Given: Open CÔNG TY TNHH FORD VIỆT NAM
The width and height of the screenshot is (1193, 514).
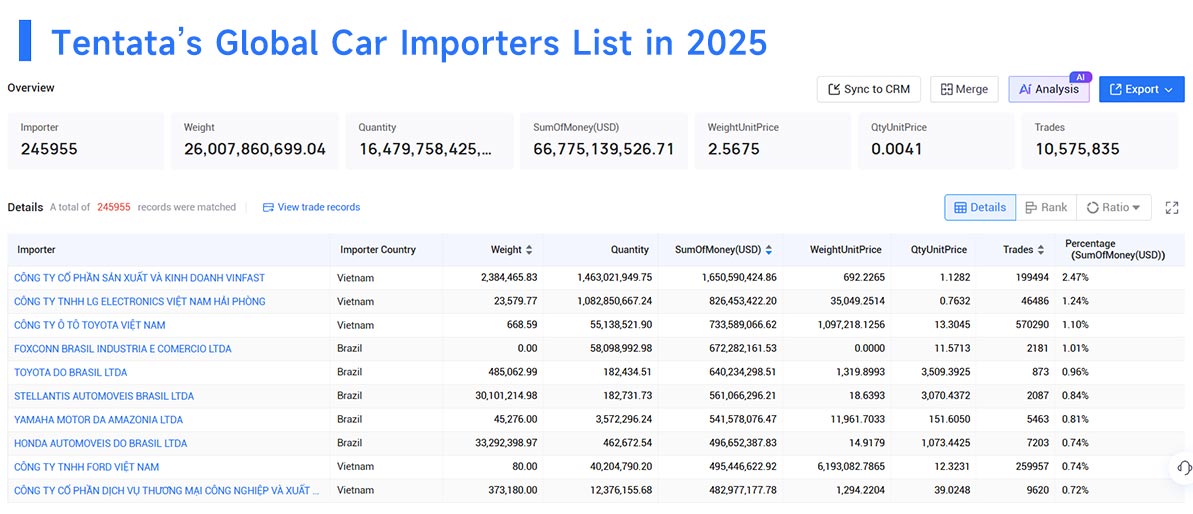Looking at the screenshot, I should click(x=87, y=466).
